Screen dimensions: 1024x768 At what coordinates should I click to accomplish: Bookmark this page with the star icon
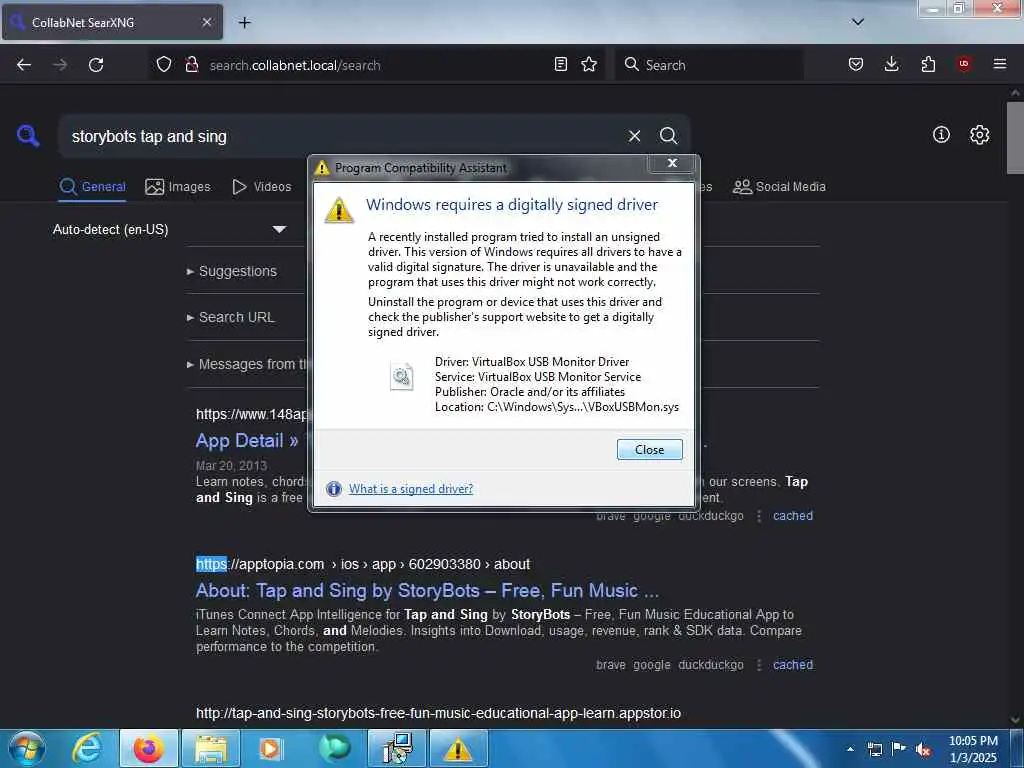(x=589, y=65)
